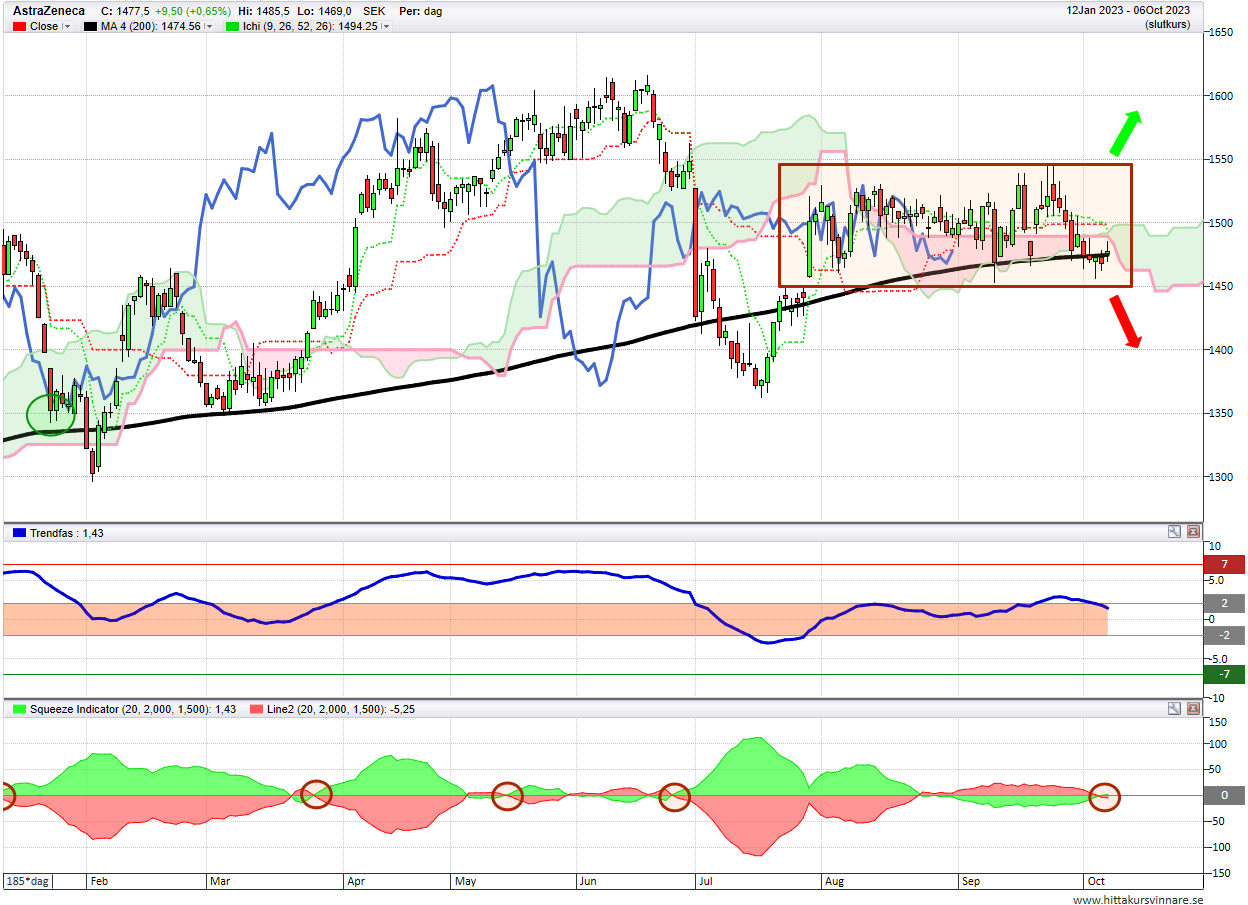Click the red Close color swatch

[19, 27]
